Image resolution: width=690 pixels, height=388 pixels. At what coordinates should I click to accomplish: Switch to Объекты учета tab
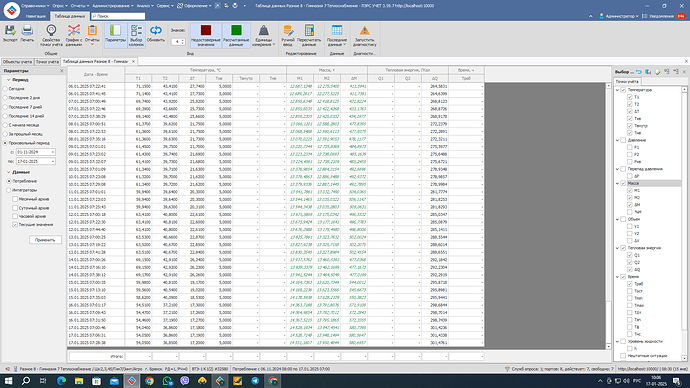click(x=17, y=62)
